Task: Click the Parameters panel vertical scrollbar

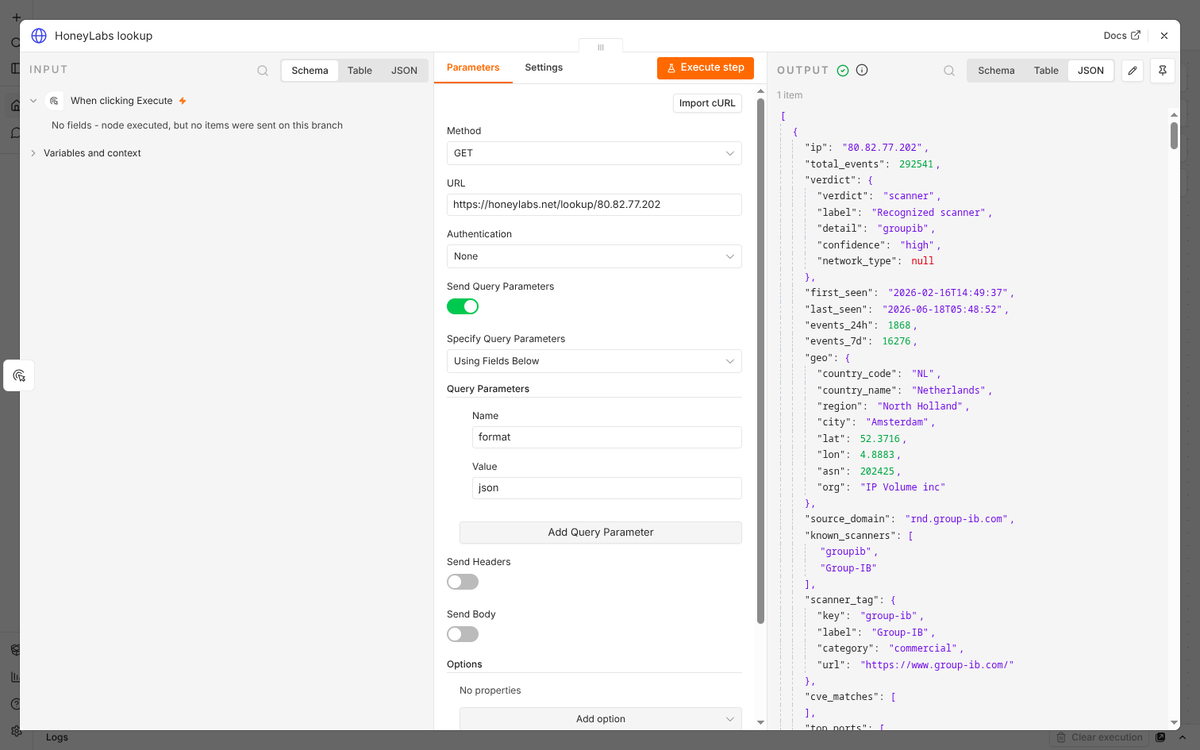Action: click(x=760, y=360)
